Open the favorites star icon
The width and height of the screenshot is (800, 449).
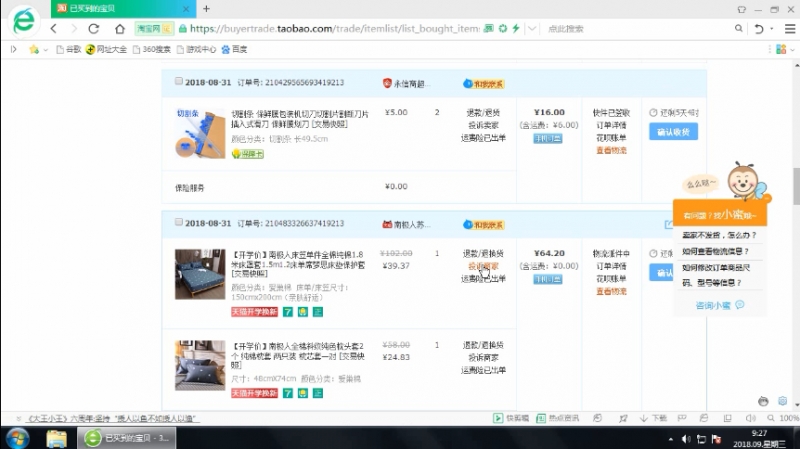coord(34,49)
